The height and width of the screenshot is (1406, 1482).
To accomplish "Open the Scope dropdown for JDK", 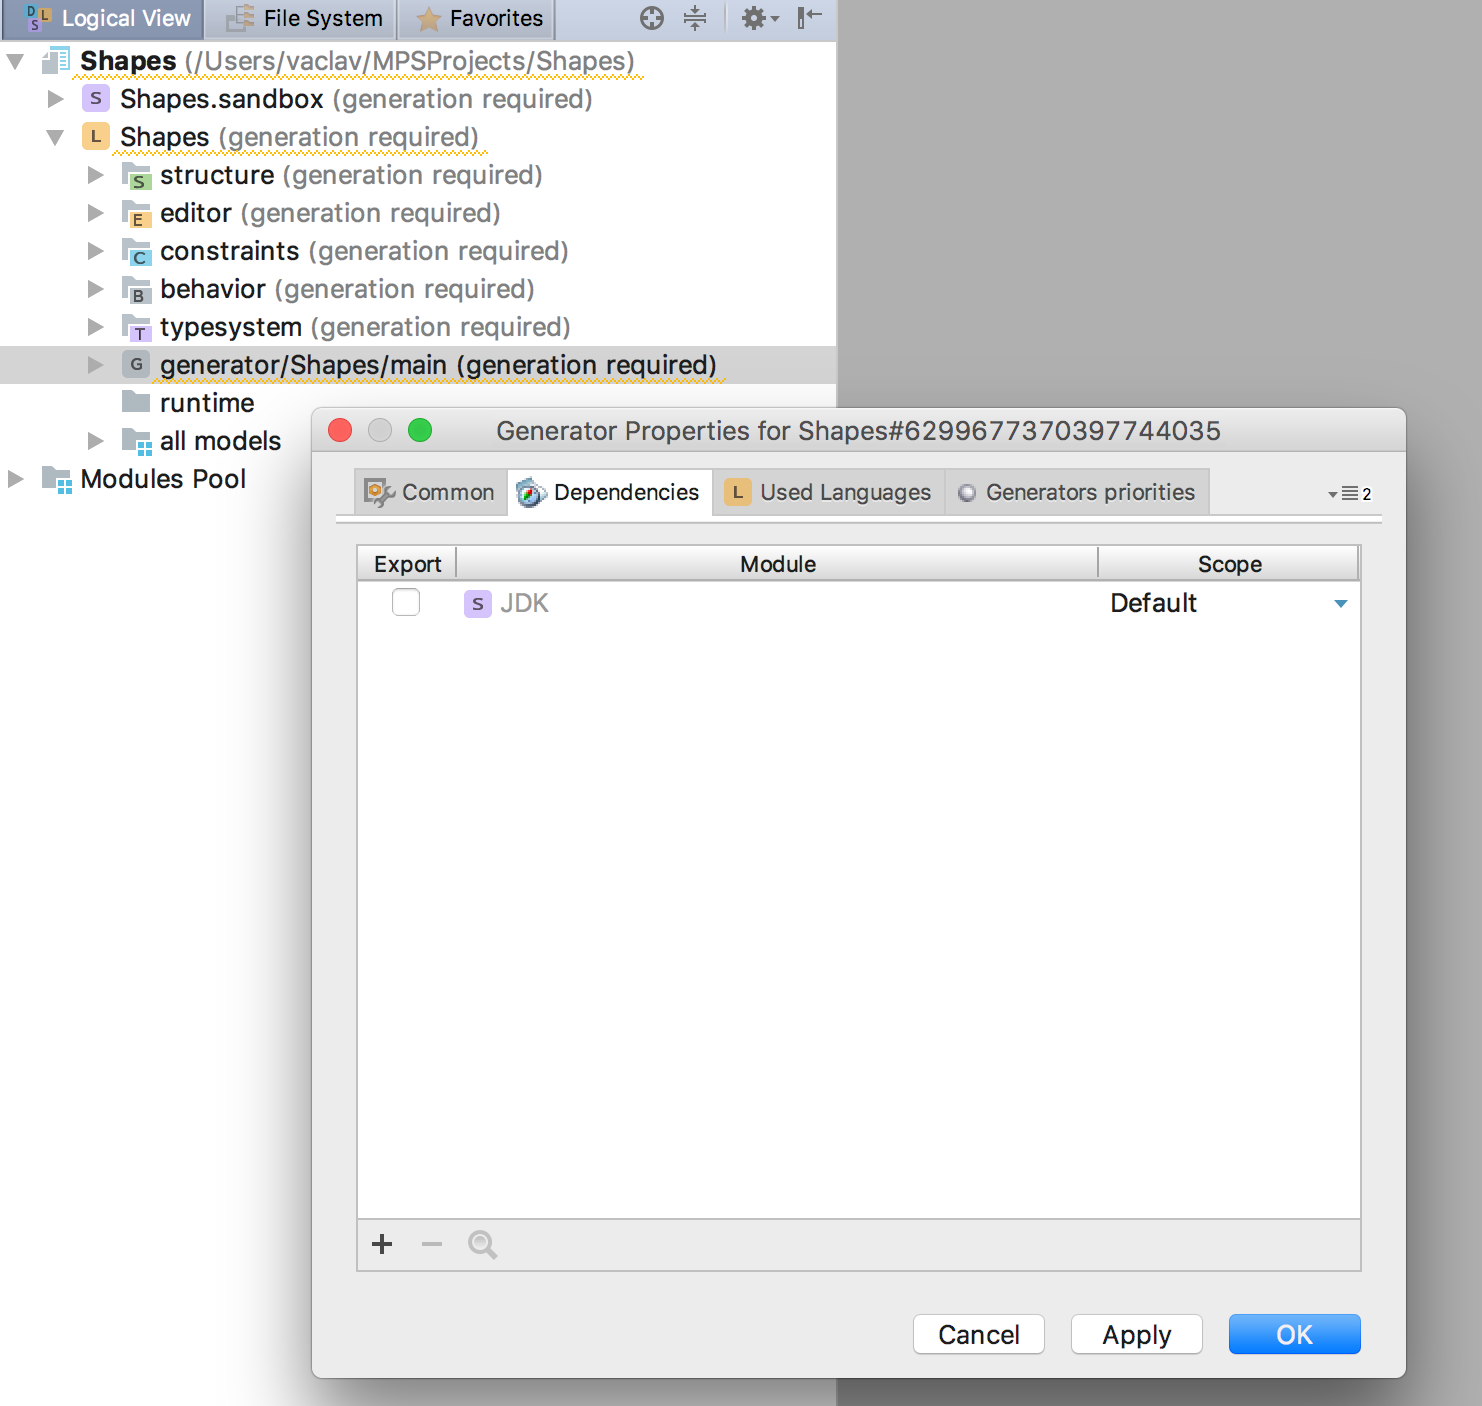I will 1340,604.
